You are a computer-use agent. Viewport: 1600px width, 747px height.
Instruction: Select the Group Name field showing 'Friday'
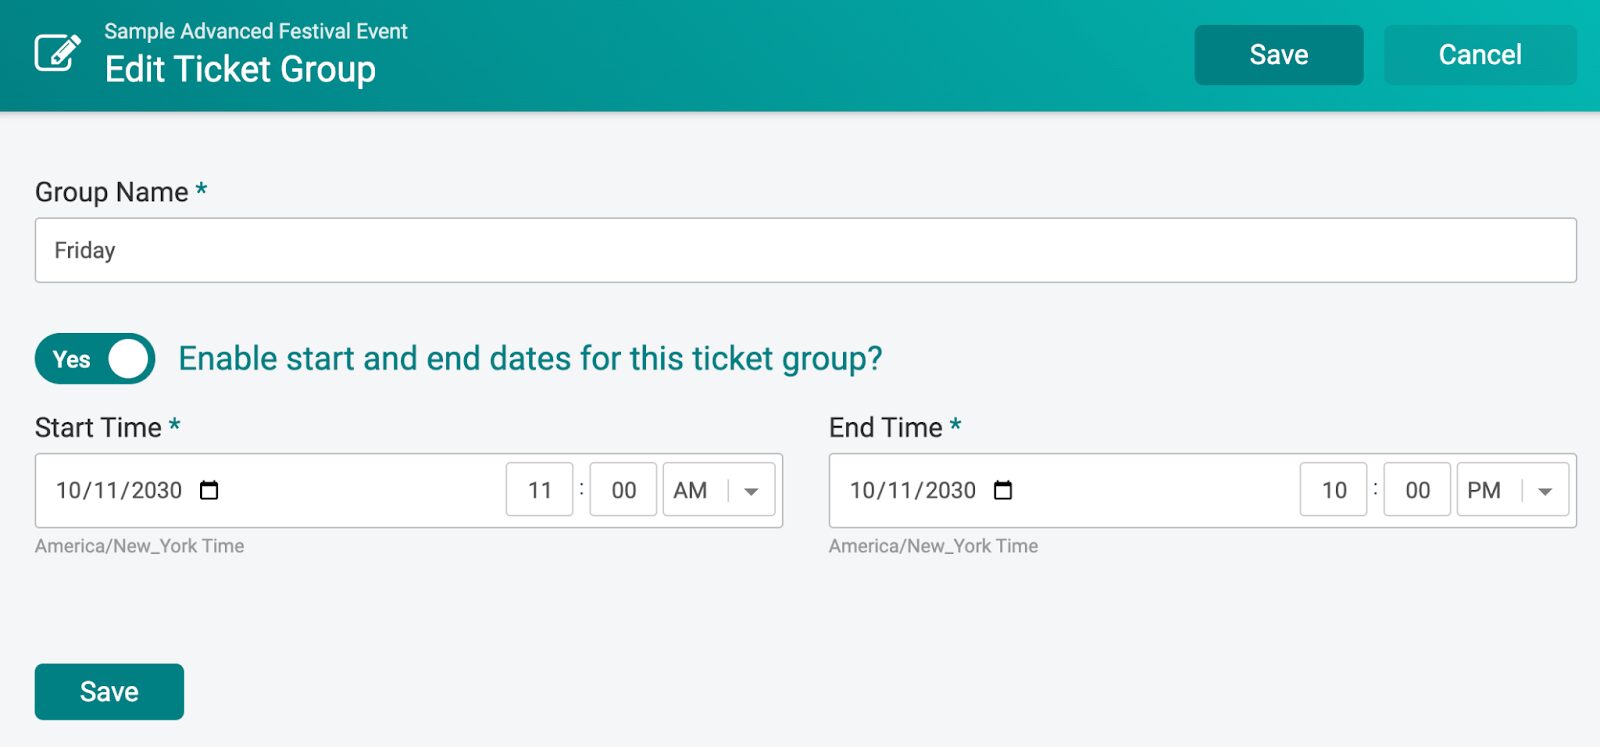400,250
